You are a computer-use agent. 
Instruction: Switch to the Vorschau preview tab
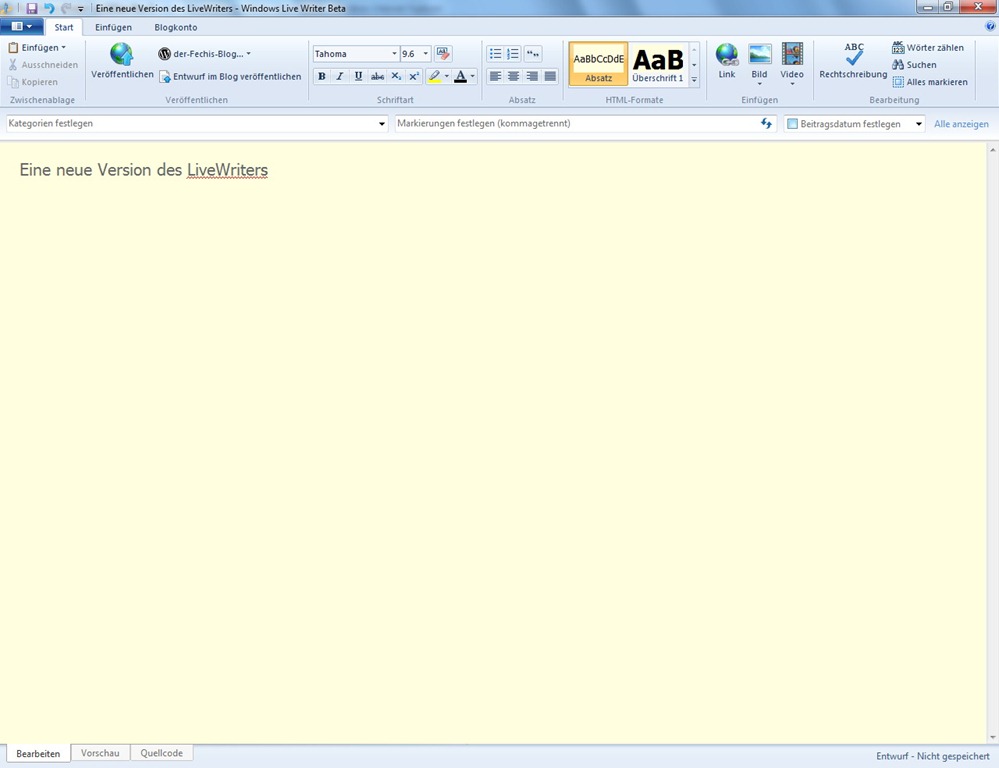tap(100, 753)
